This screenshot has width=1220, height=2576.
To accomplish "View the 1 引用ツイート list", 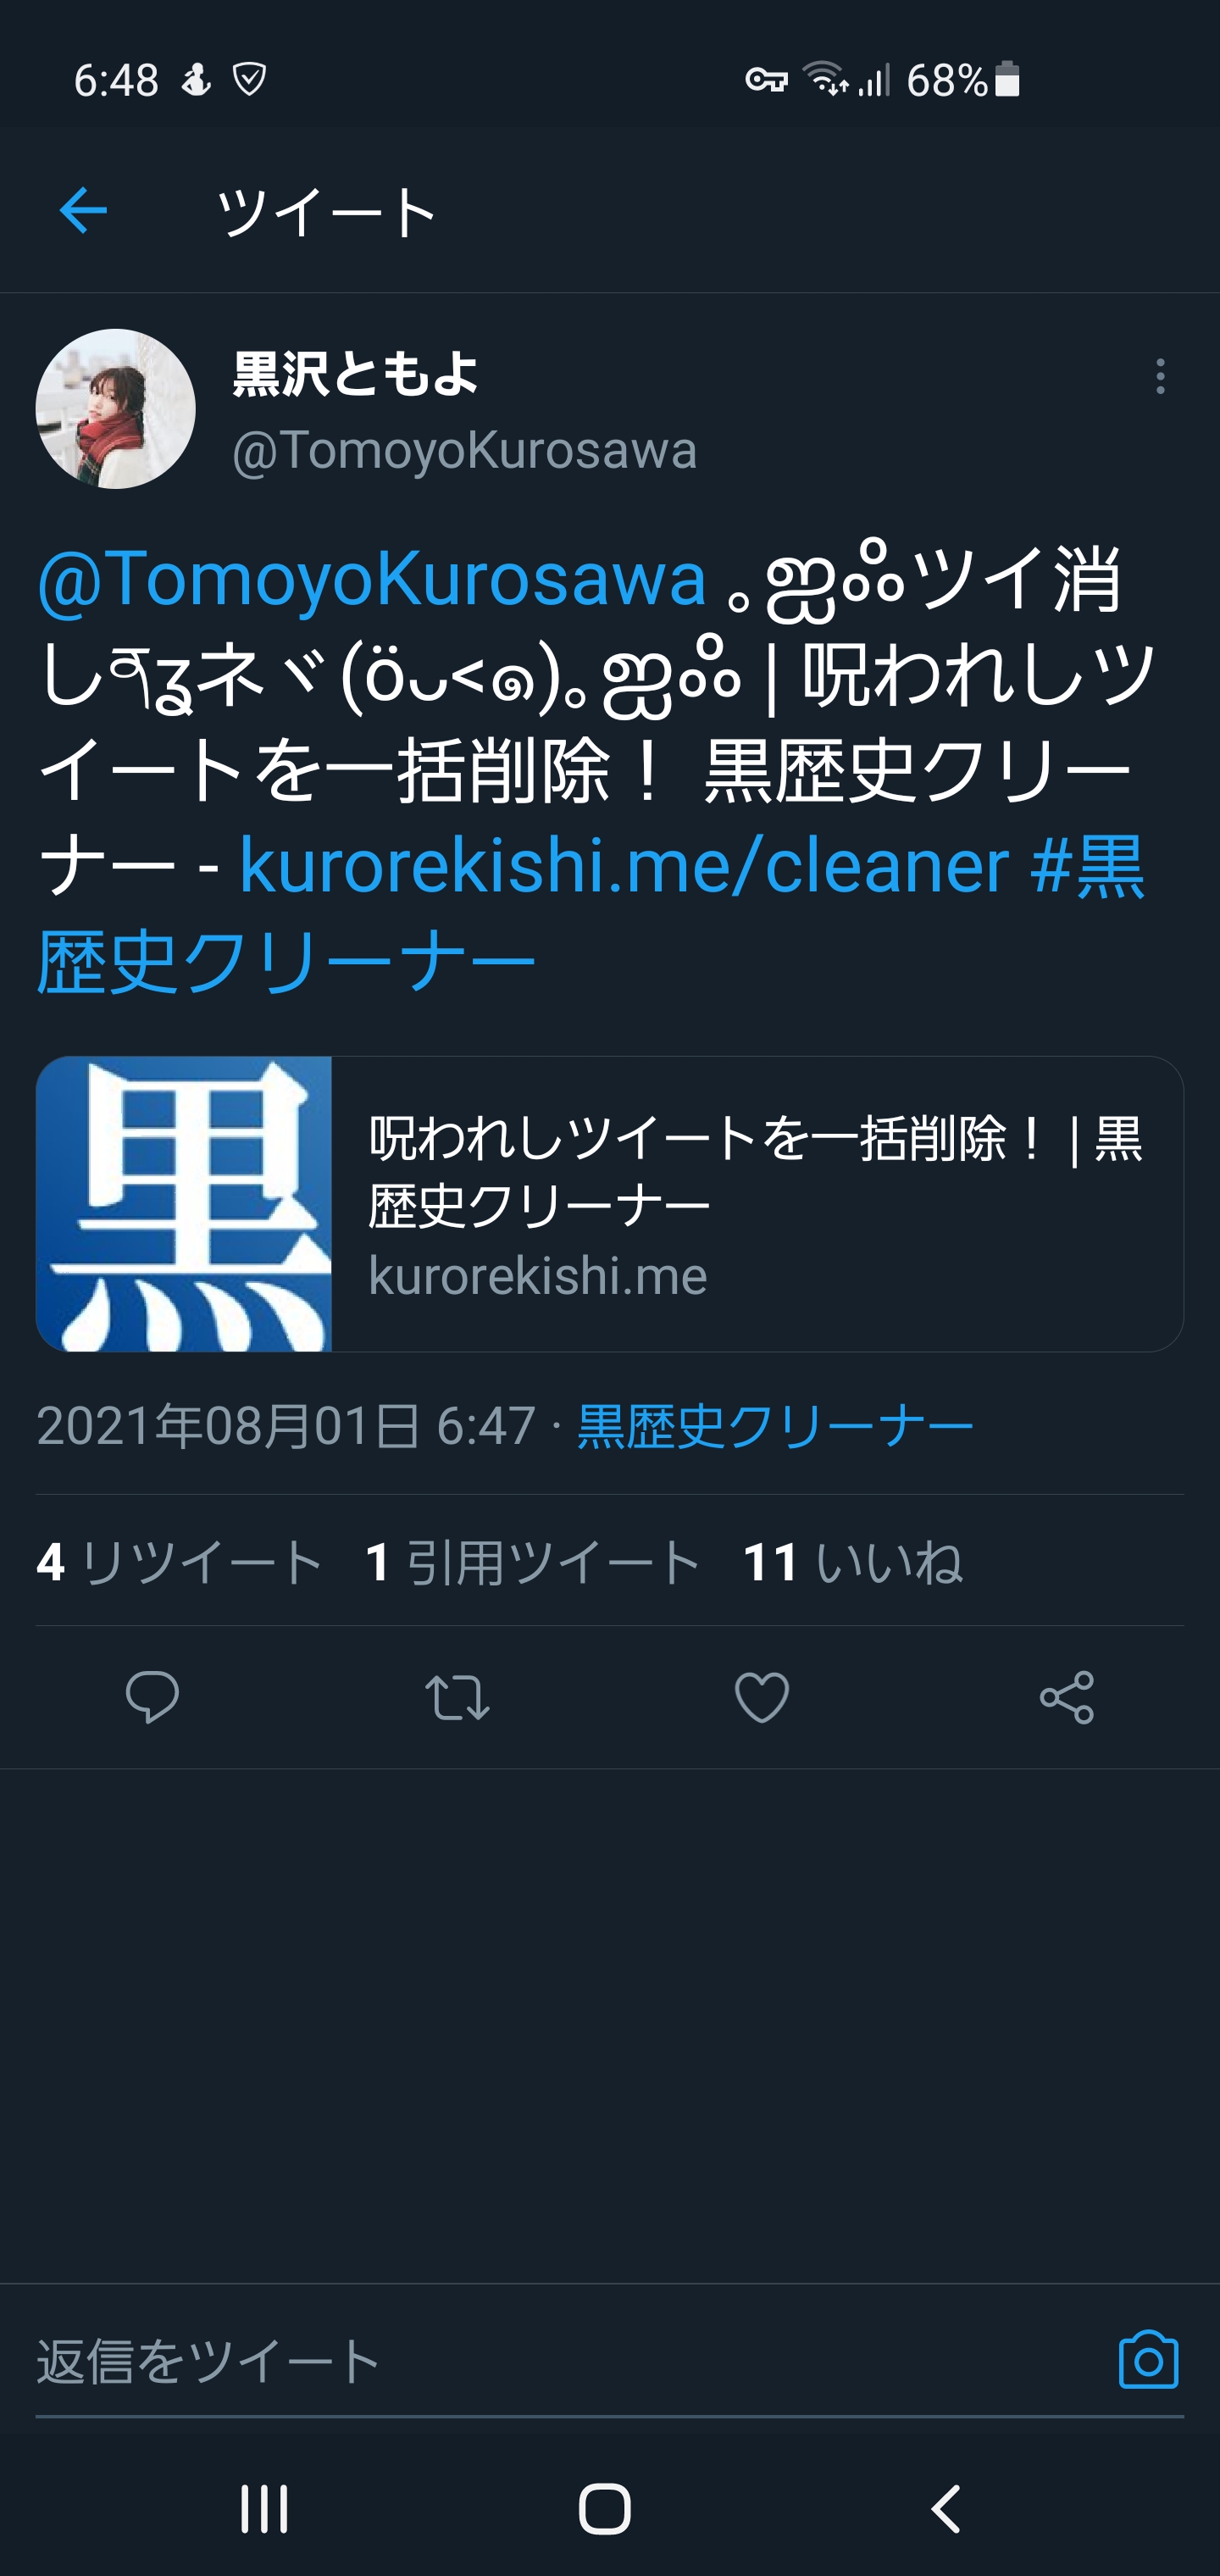I will (x=533, y=1562).
